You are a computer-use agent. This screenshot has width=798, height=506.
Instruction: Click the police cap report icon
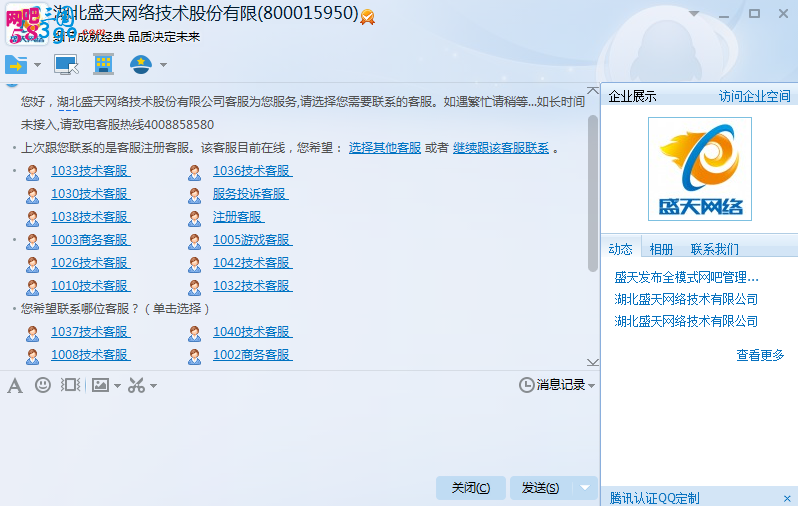(x=141, y=65)
